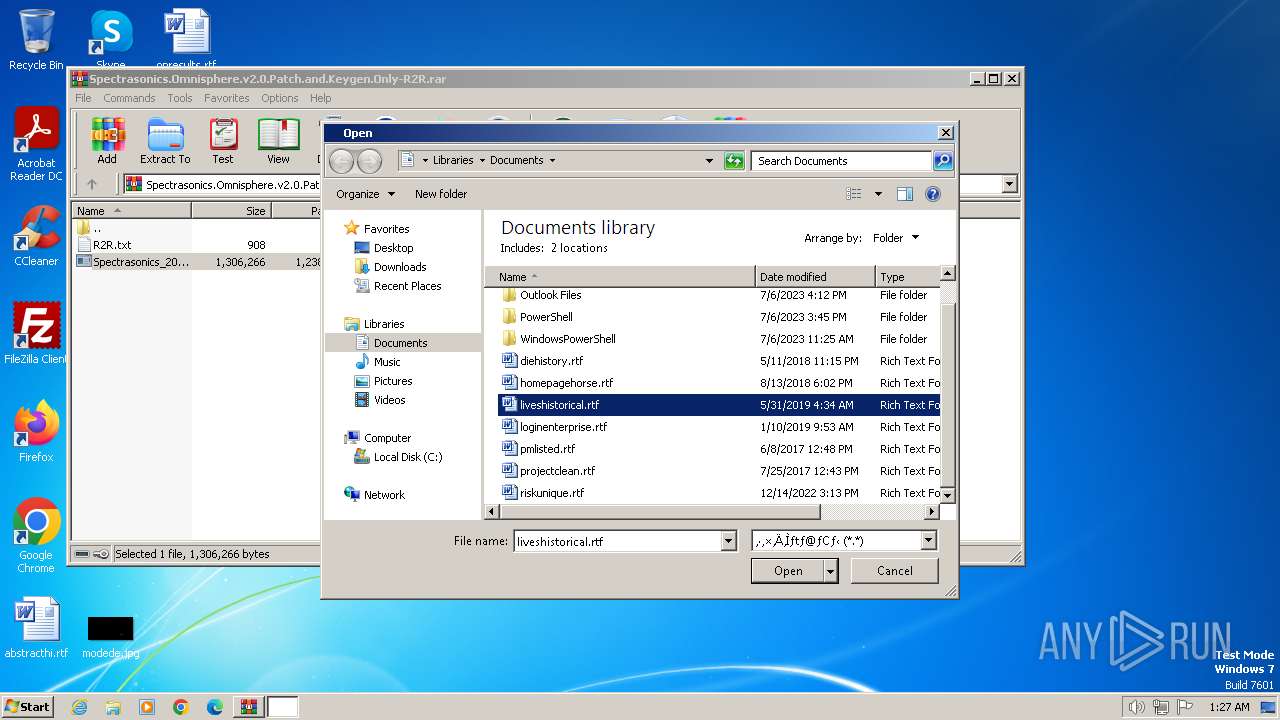This screenshot has width=1280, height=720.
Task: Open the WinRAR Favorites menu
Action: point(227,98)
